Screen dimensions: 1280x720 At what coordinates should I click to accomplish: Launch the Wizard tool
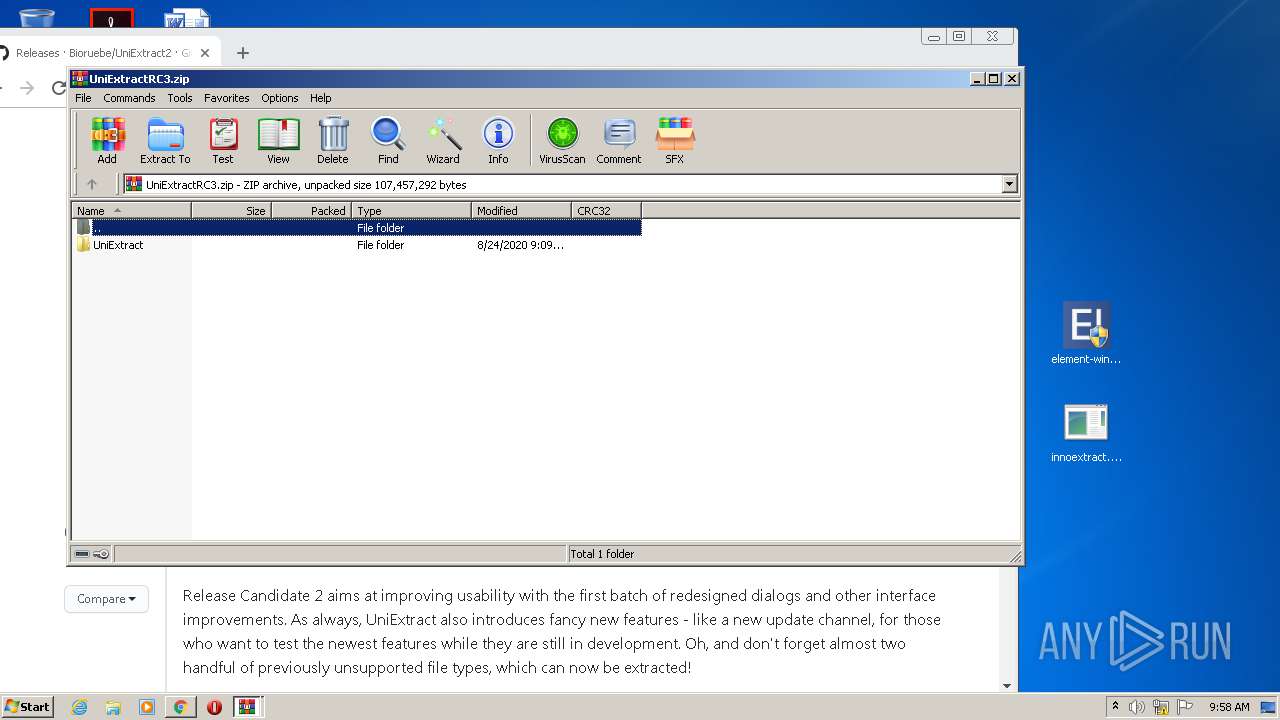(443, 140)
